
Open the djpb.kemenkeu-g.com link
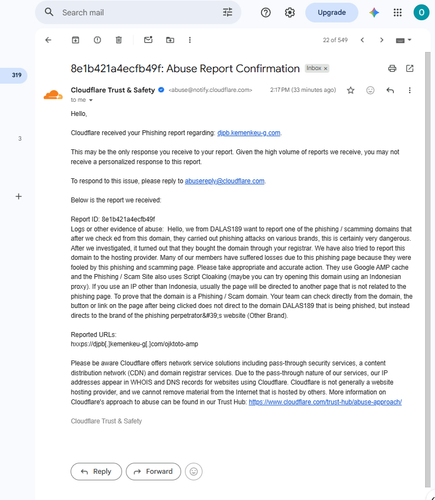pos(249,133)
